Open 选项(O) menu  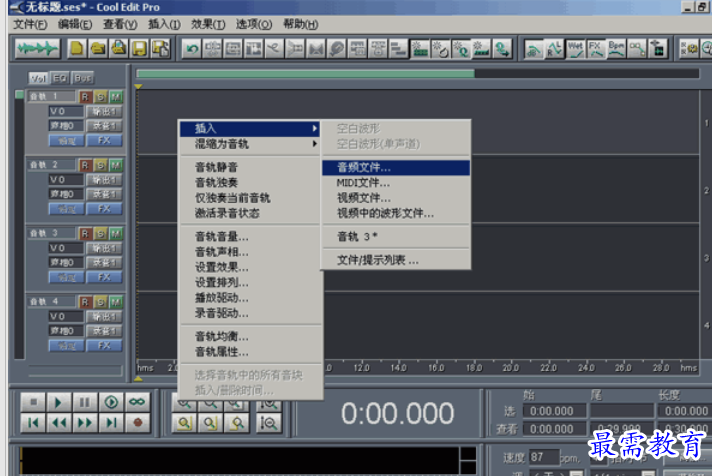254,24
